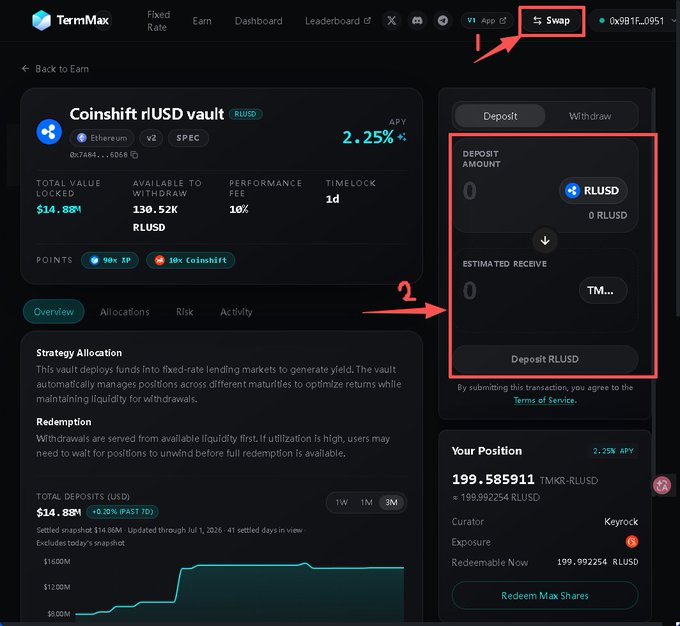
Task: Click the +0.20% (PAST 7D) badge
Action: (x=122, y=511)
